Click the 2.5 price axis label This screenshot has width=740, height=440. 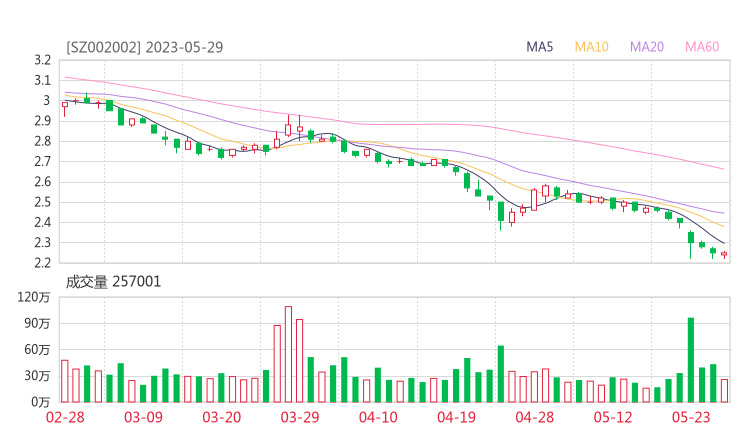(x=42, y=202)
